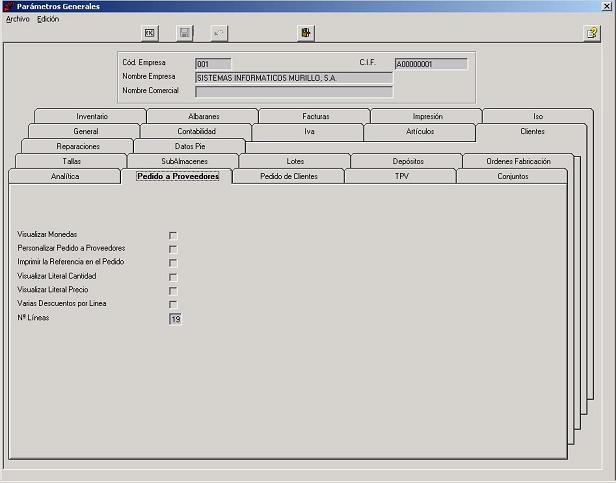The image size is (616, 483).
Task: Tick the Personalizar Pedido a Proveedores checkbox
Action: click(173, 249)
